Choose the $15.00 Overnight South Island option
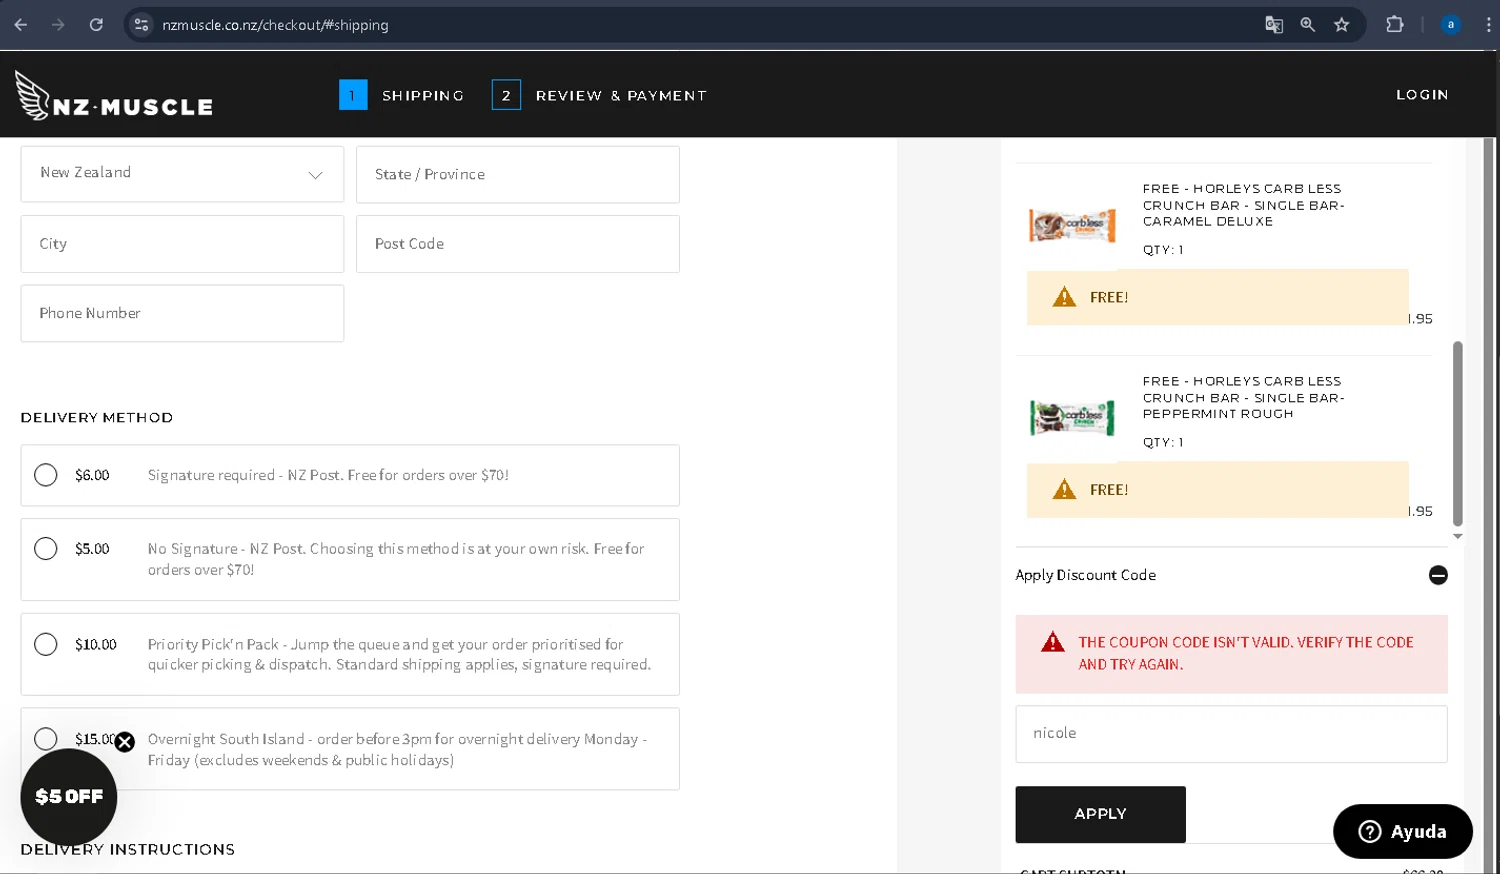 coord(46,739)
